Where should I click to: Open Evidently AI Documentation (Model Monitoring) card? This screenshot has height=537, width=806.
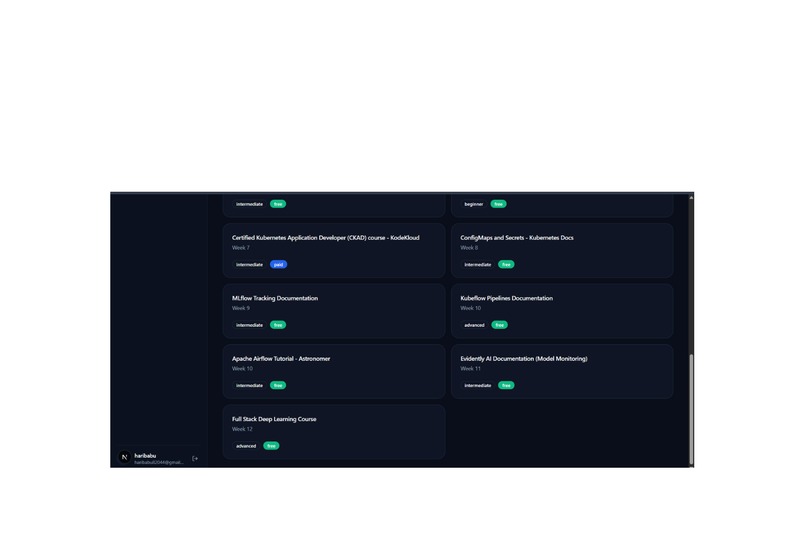click(x=562, y=372)
